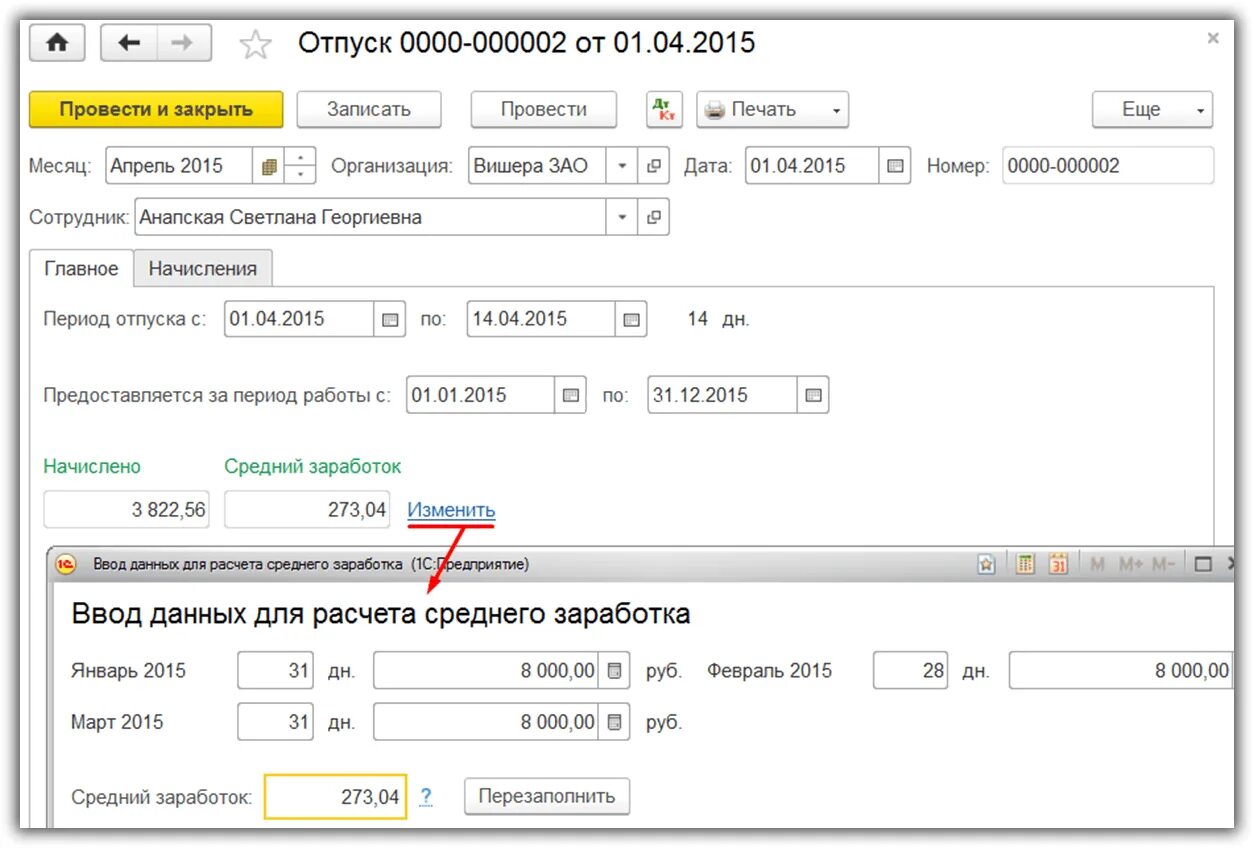Add document to favorites with star
This screenshot has height=848, width=1254.
tap(256, 45)
